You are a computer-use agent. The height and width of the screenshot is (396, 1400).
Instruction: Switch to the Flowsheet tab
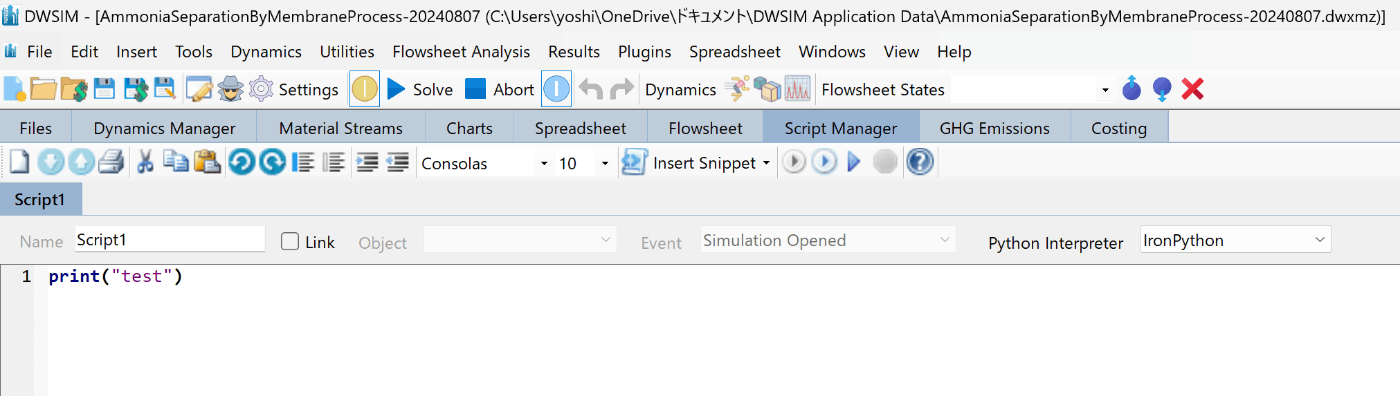(706, 128)
